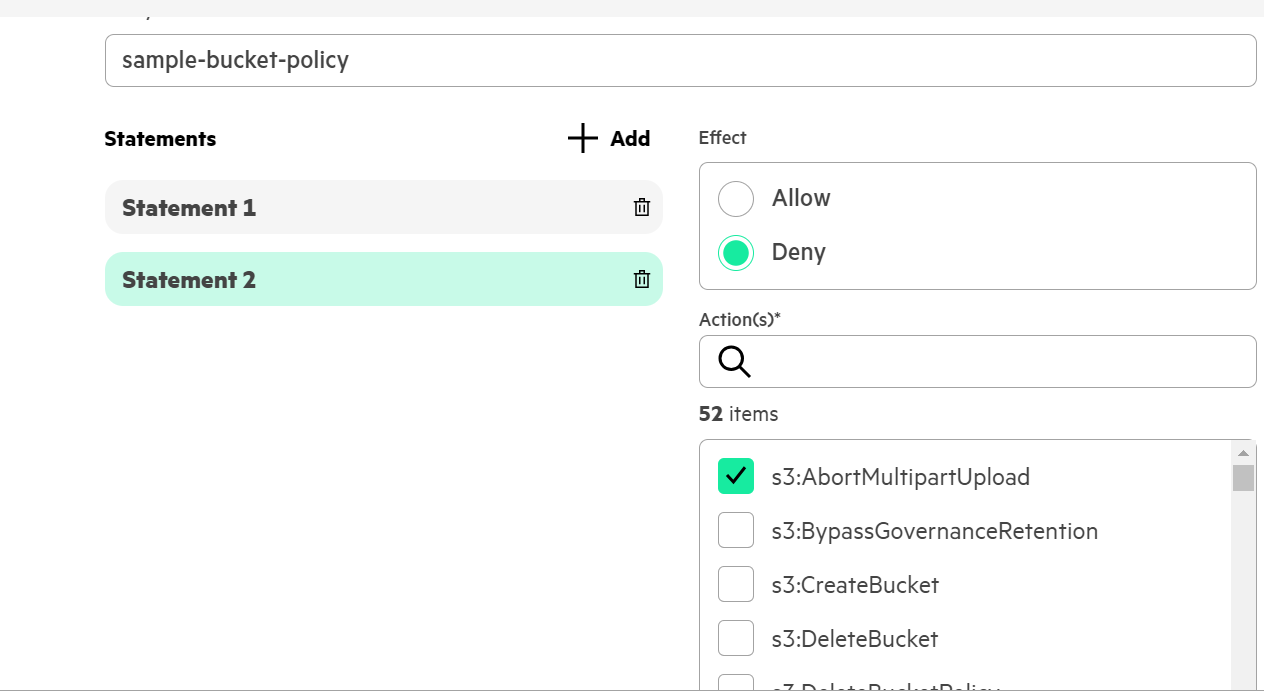Delete Statement 2 using its trash icon
The image size is (1264, 697).
(642, 279)
